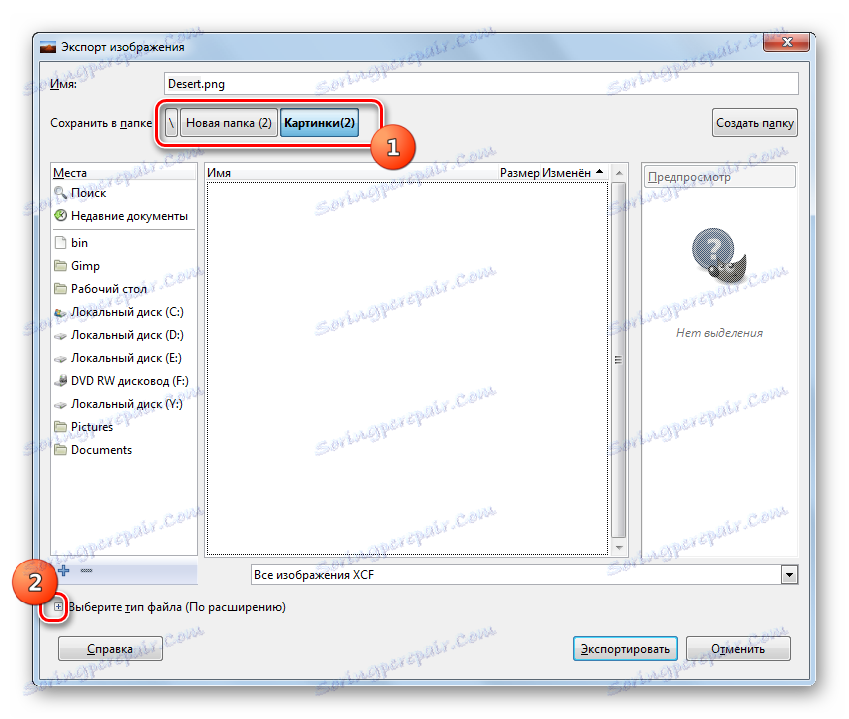Click the GIMP preview placeholder image
The height and width of the screenshot is (719, 849).
pos(719,255)
